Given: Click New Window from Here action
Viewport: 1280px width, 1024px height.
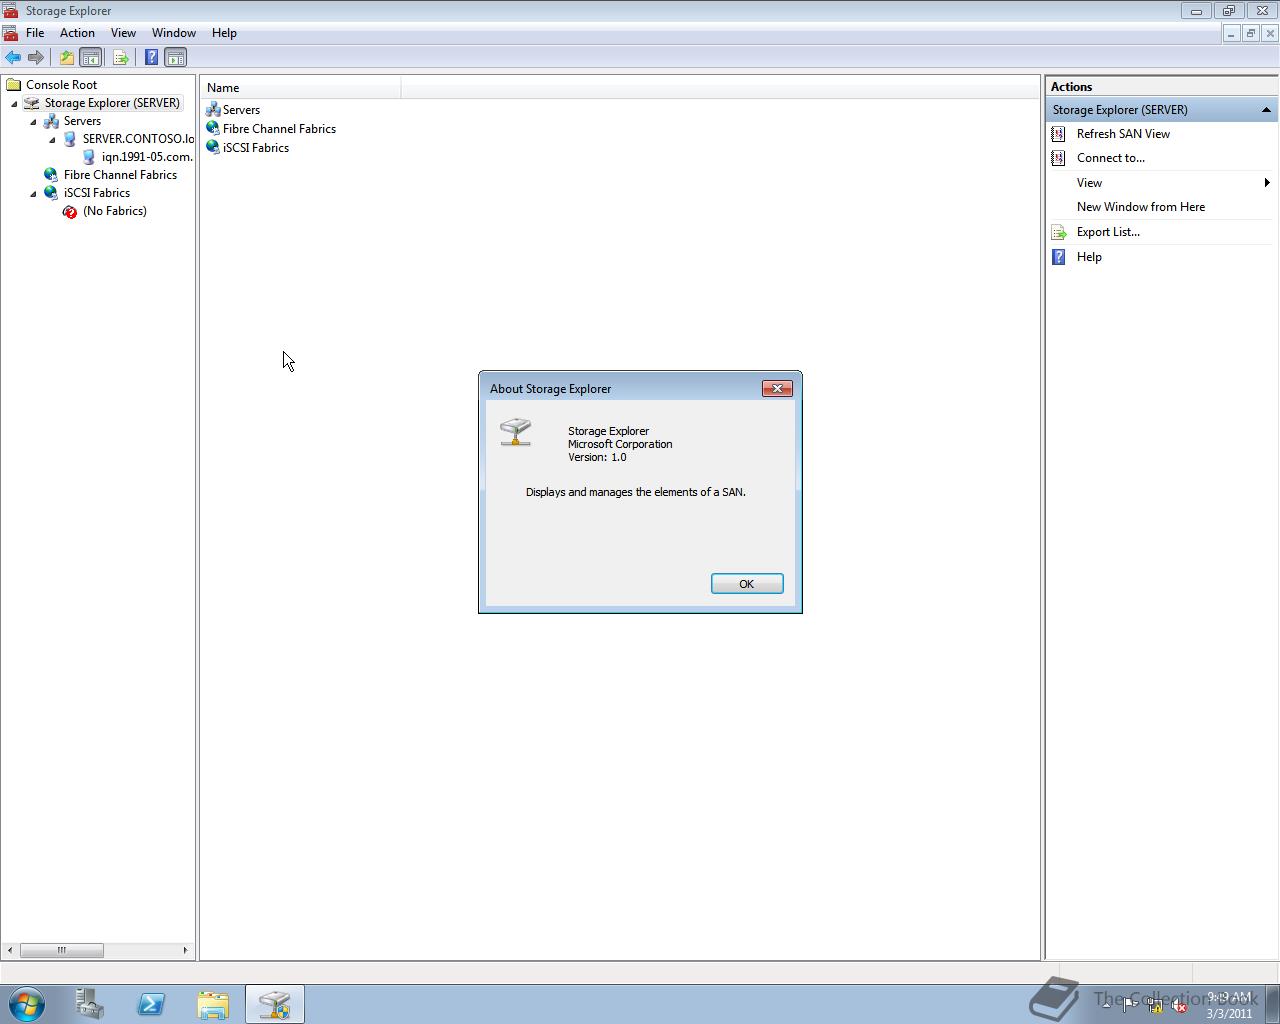Looking at the screenshot, I should coord(1141,207).
